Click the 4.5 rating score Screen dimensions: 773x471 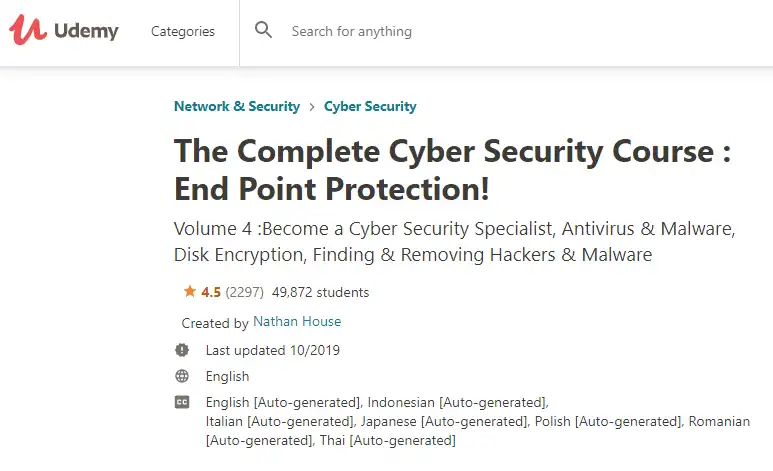pyautogui.click(x=211, y=292)
